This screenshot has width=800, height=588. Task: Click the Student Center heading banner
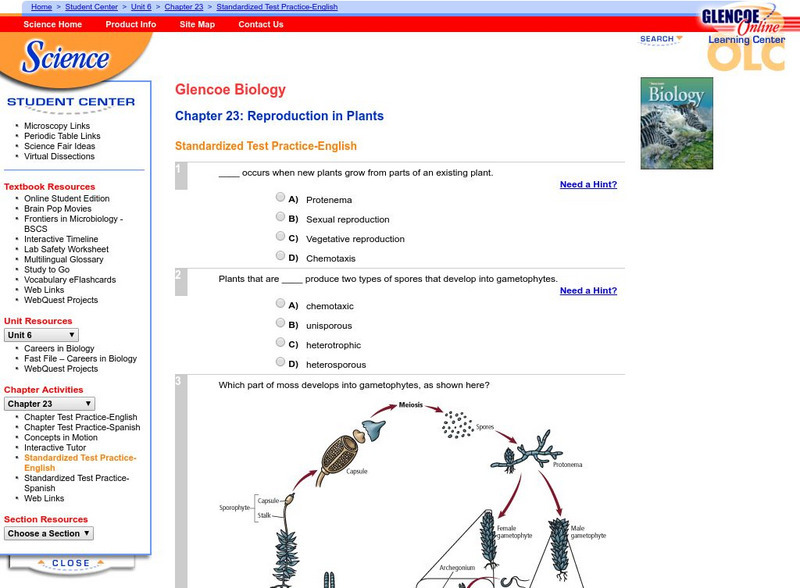(72, 101)
